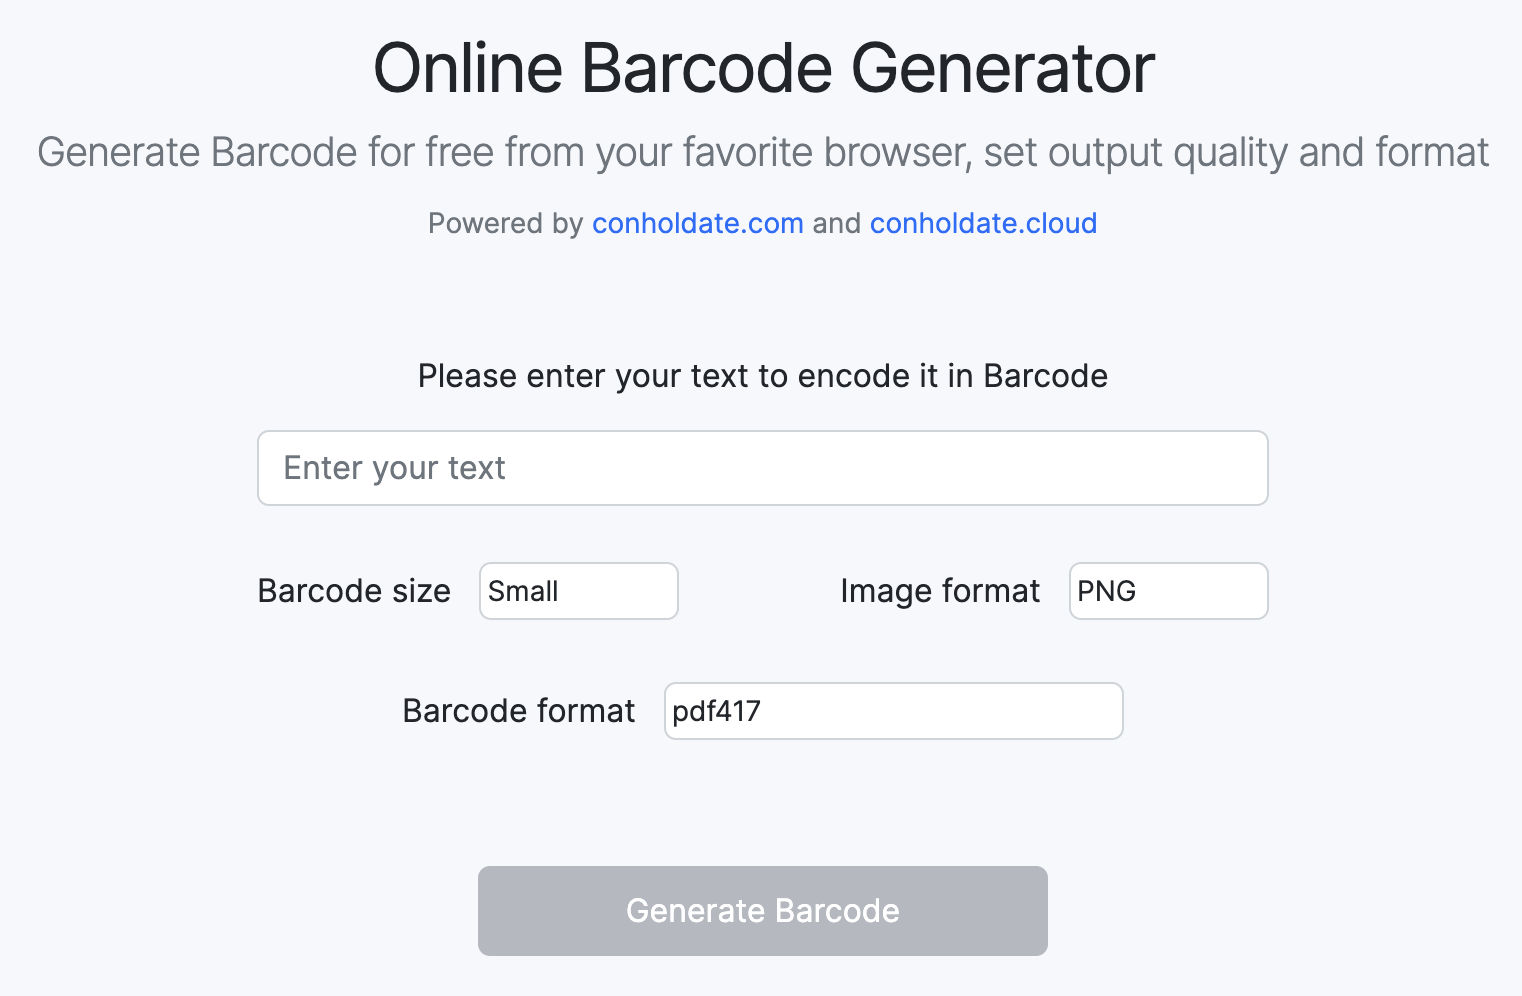
Task: Click the 'Image format' label text
Action: point(940,591)
